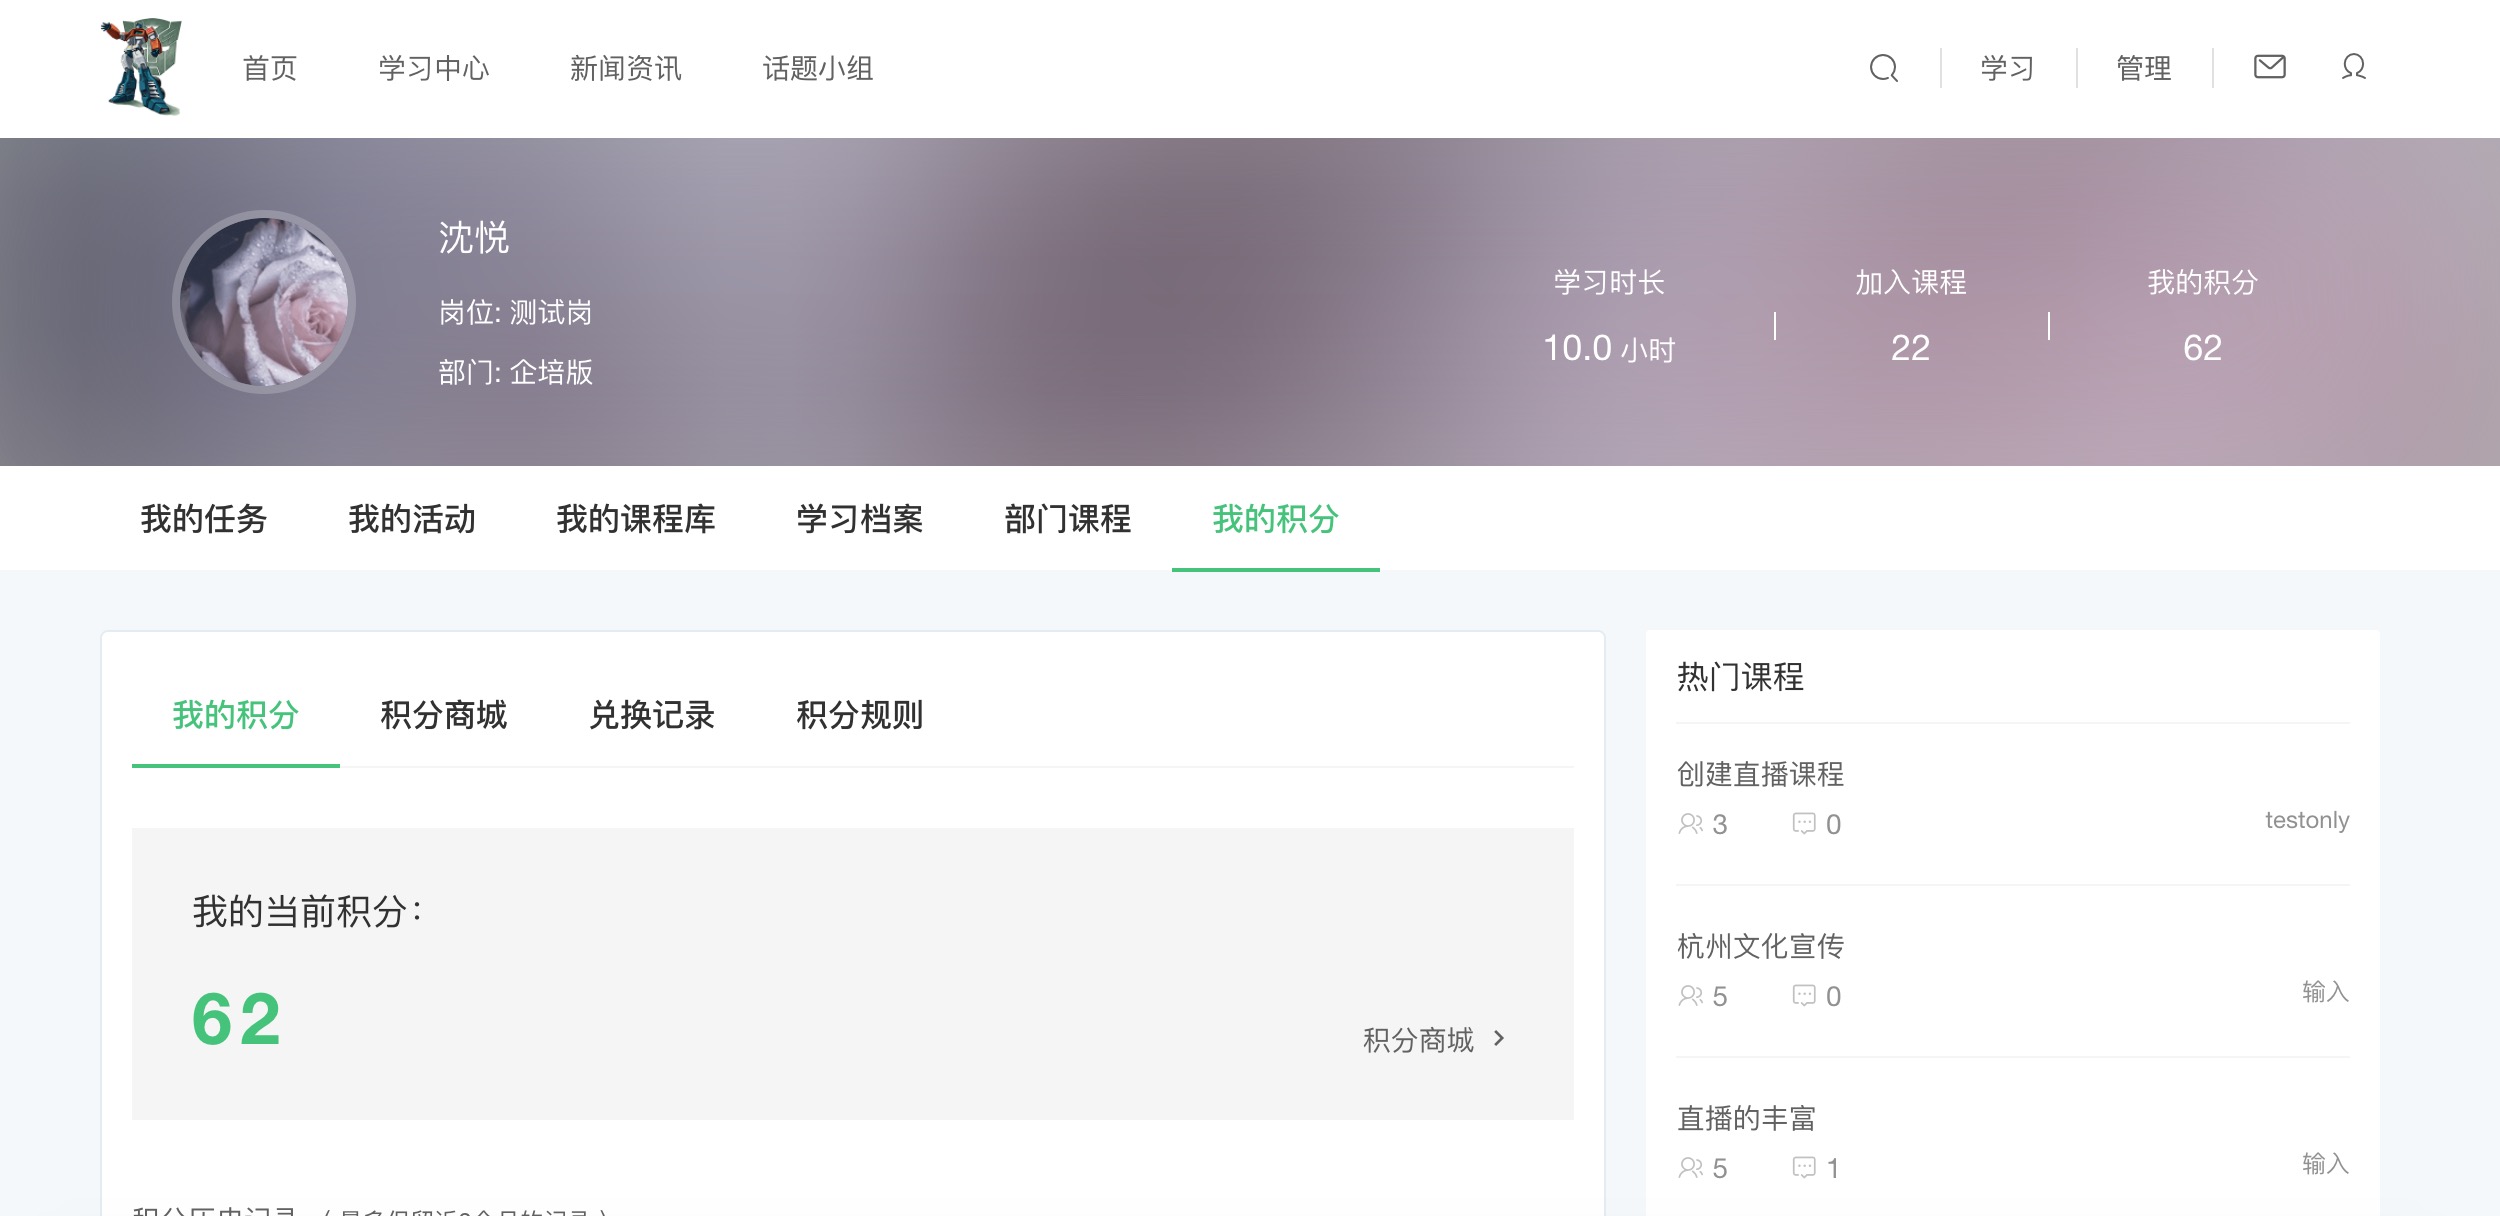2500x1216 pixels.
Task: Click the user profile icon in header
Action: pos(2354,67)
